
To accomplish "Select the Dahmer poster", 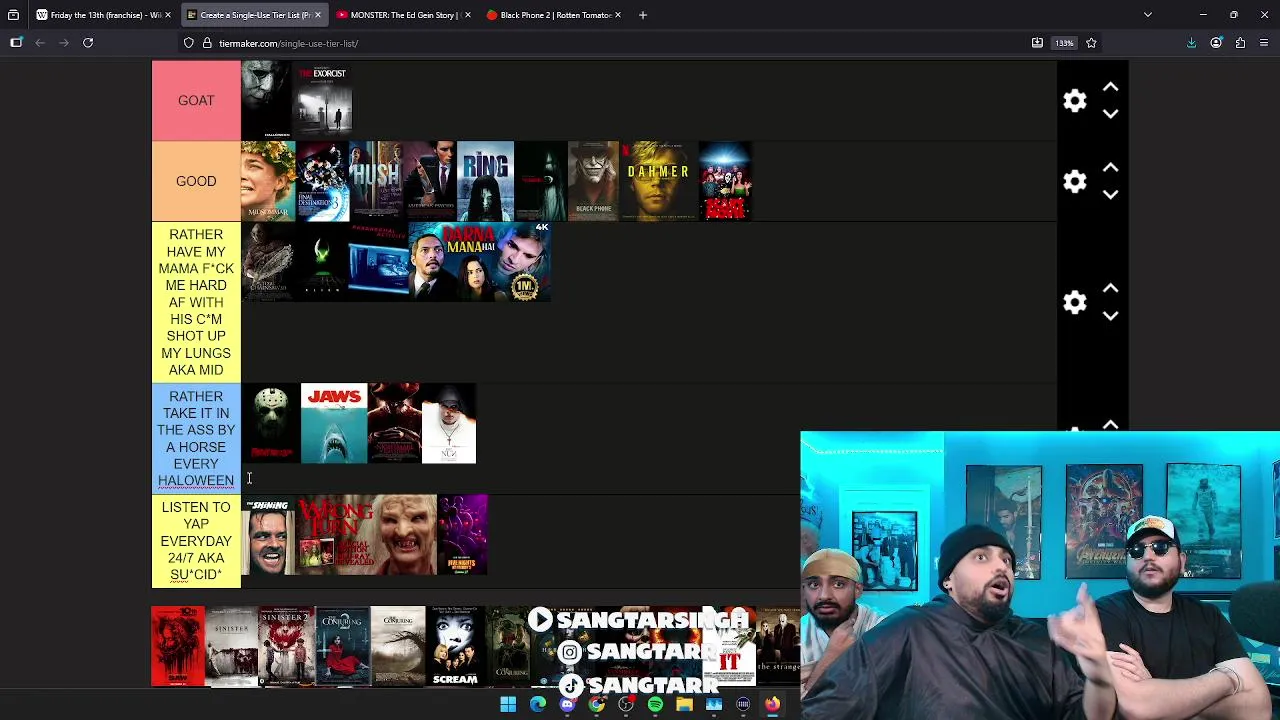I will coord(658,181).
